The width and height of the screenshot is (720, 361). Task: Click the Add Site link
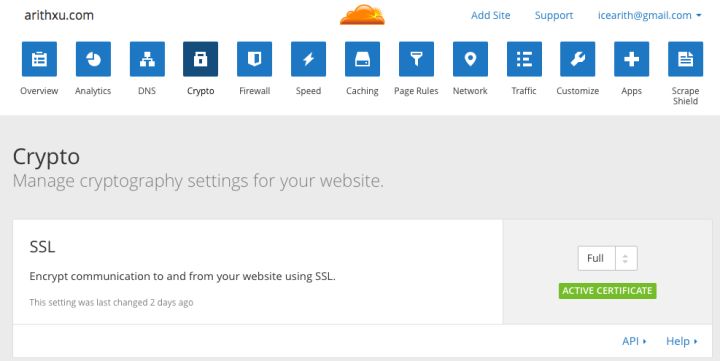[490, 15]
